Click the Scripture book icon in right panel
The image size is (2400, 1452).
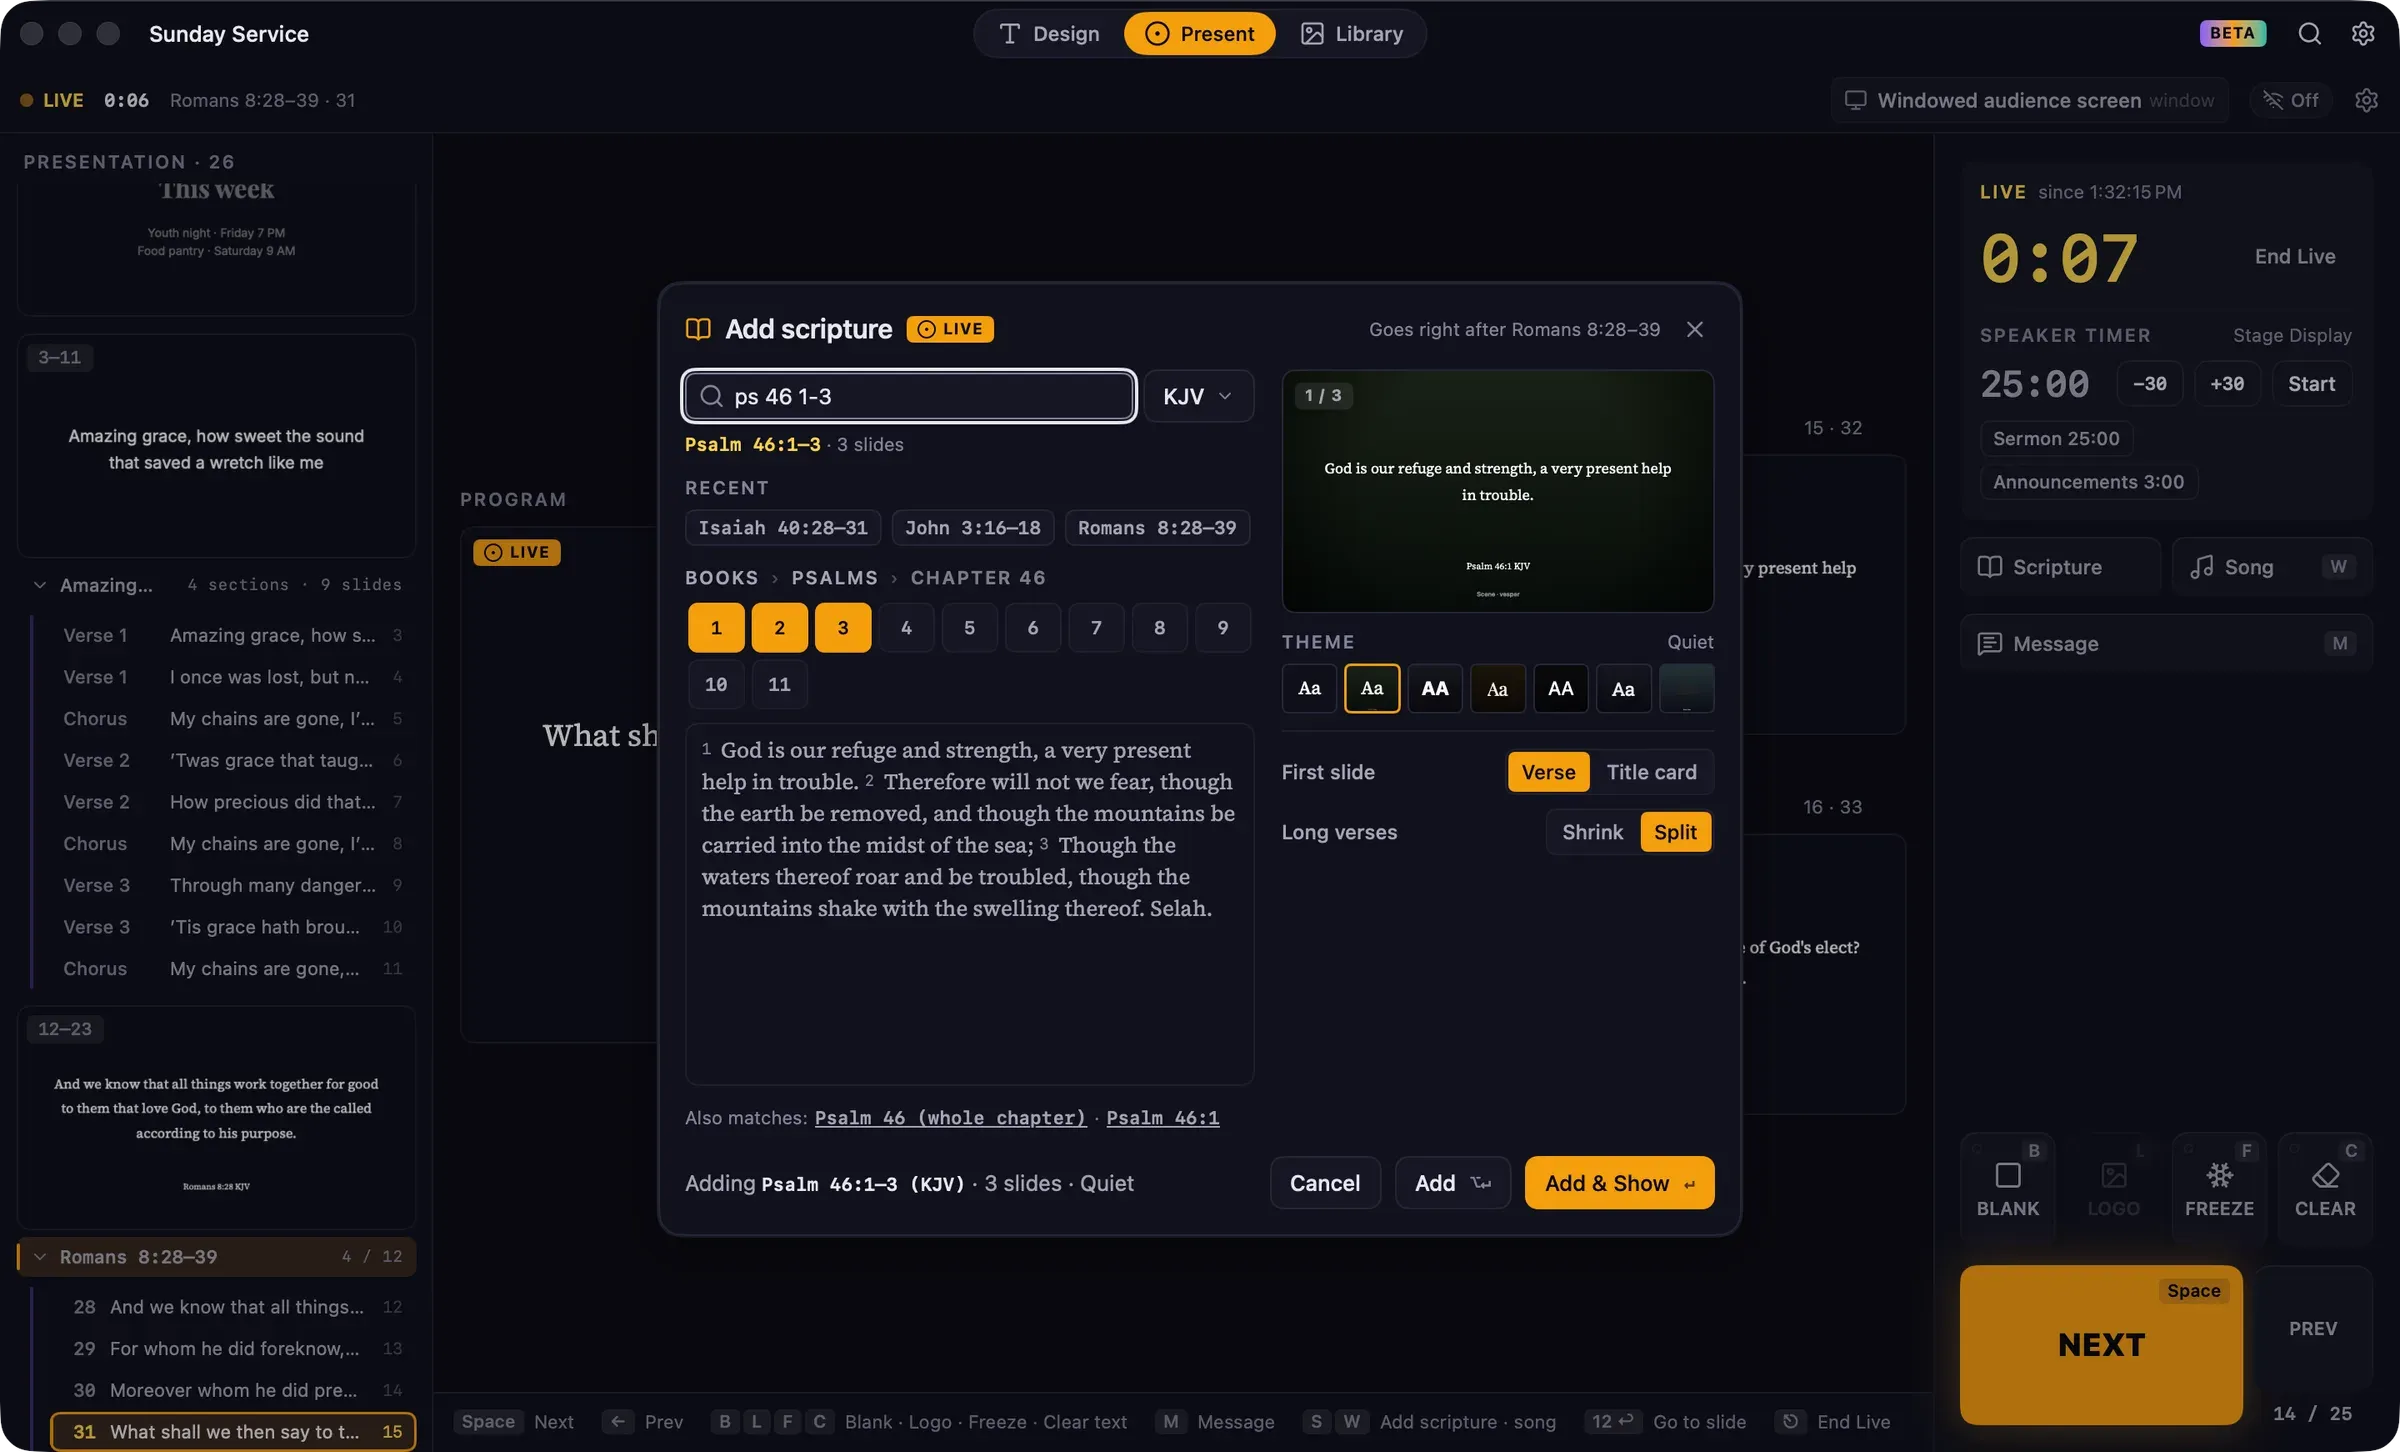pyautogui.click(x=1990, y=567)
